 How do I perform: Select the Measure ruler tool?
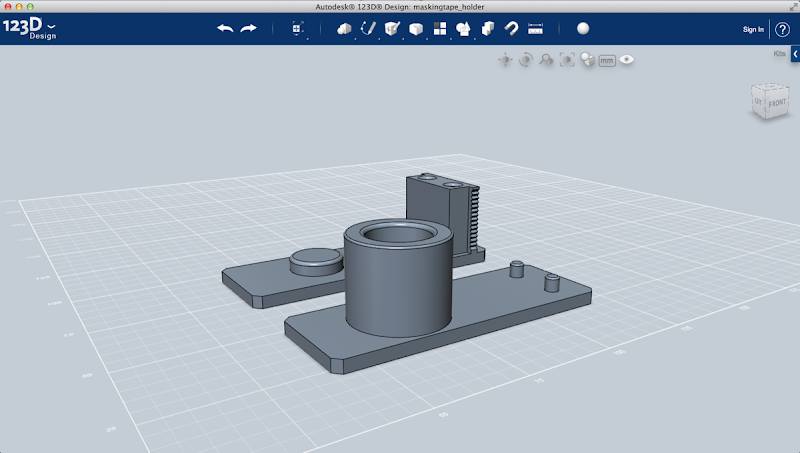pyautogui.click(x=535, y=29)
